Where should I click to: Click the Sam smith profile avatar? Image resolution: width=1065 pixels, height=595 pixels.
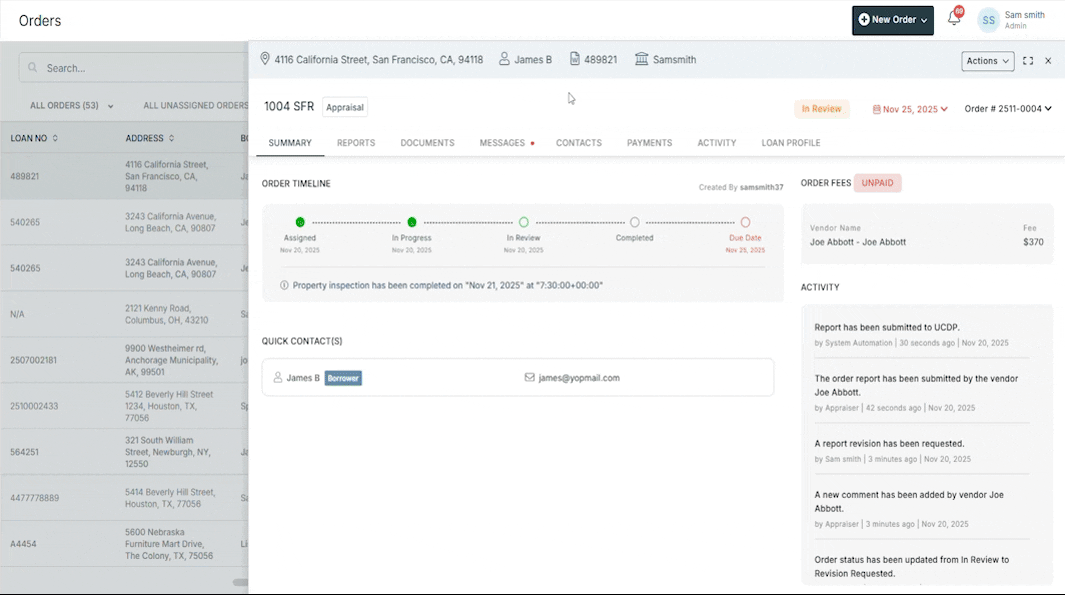pos(988,20)
